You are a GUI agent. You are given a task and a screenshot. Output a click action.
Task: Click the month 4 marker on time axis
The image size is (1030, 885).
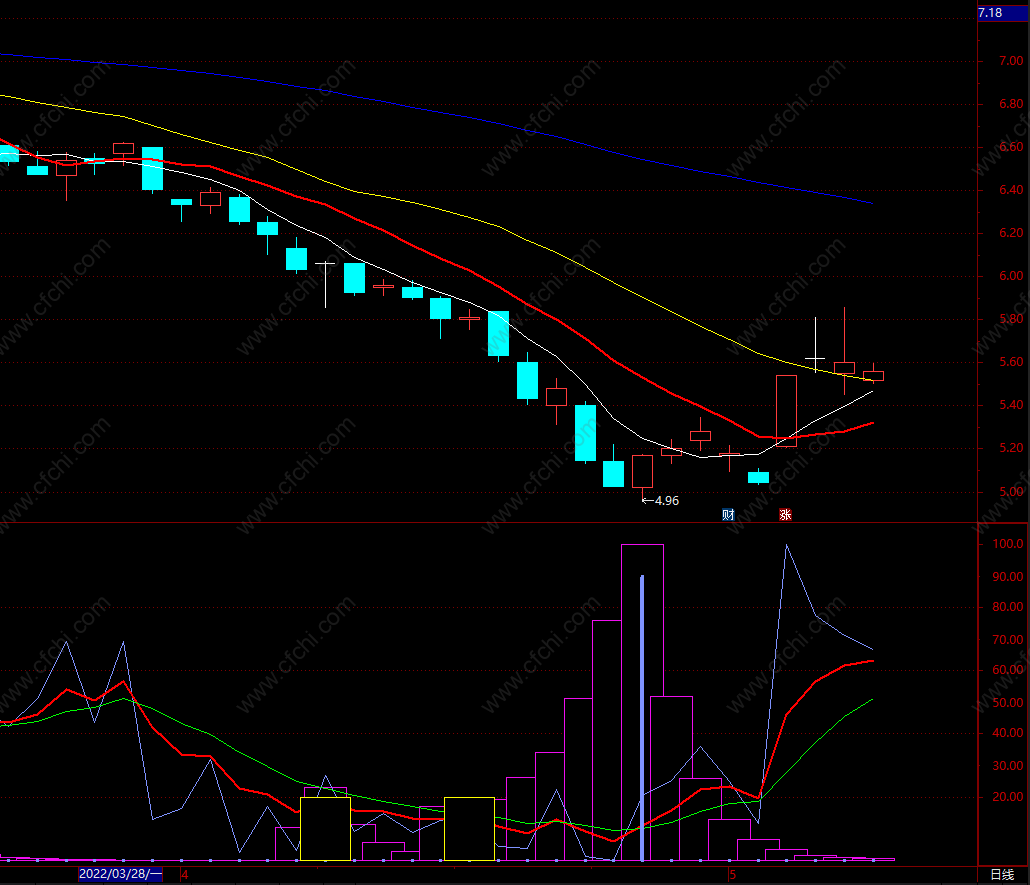(185, 874)
